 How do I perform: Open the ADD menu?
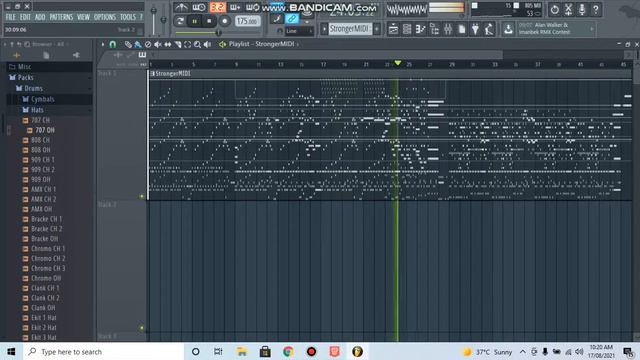tap(40, 17)
